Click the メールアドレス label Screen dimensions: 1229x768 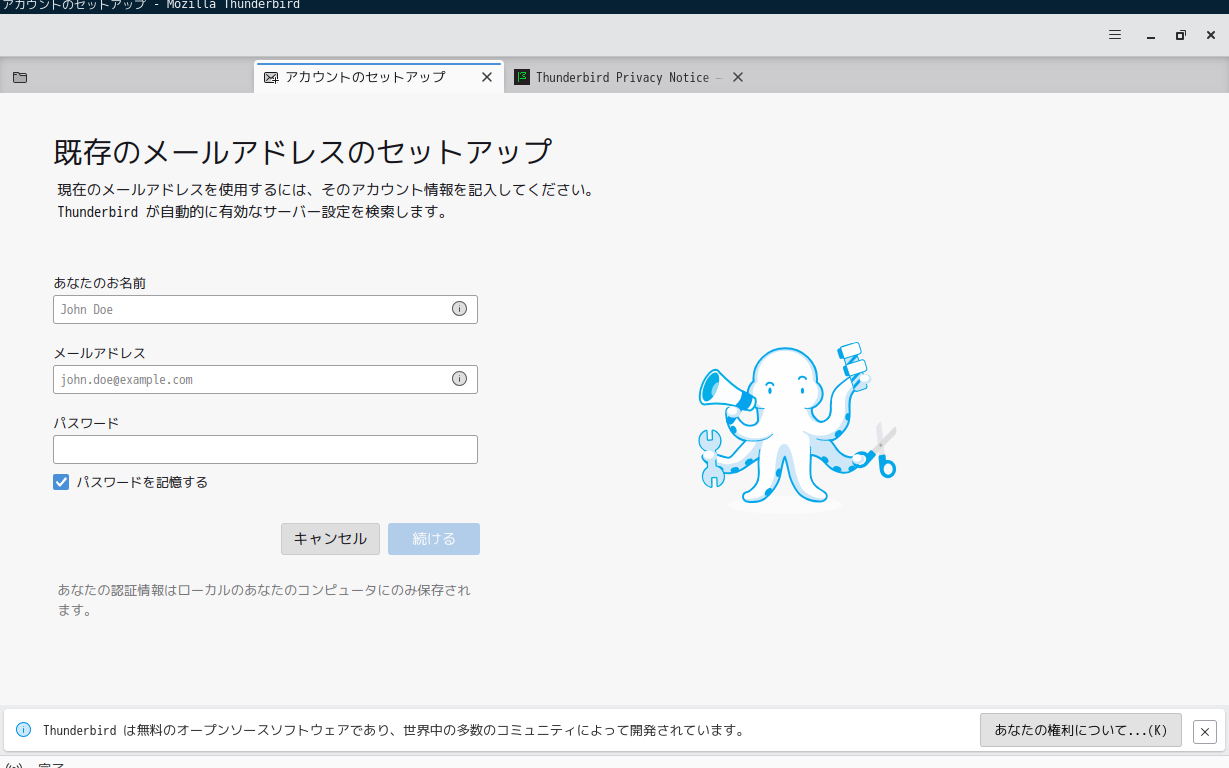pyautogui.click(x=100, y=353)
